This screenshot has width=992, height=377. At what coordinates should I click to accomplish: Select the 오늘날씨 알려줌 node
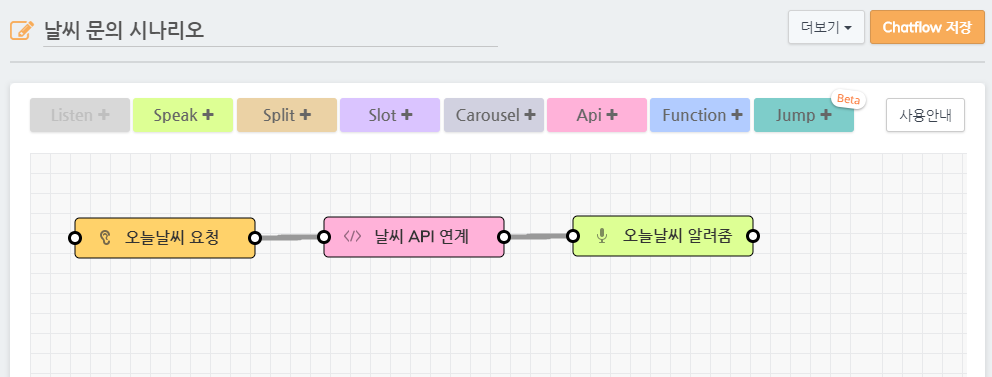point(663,236)
